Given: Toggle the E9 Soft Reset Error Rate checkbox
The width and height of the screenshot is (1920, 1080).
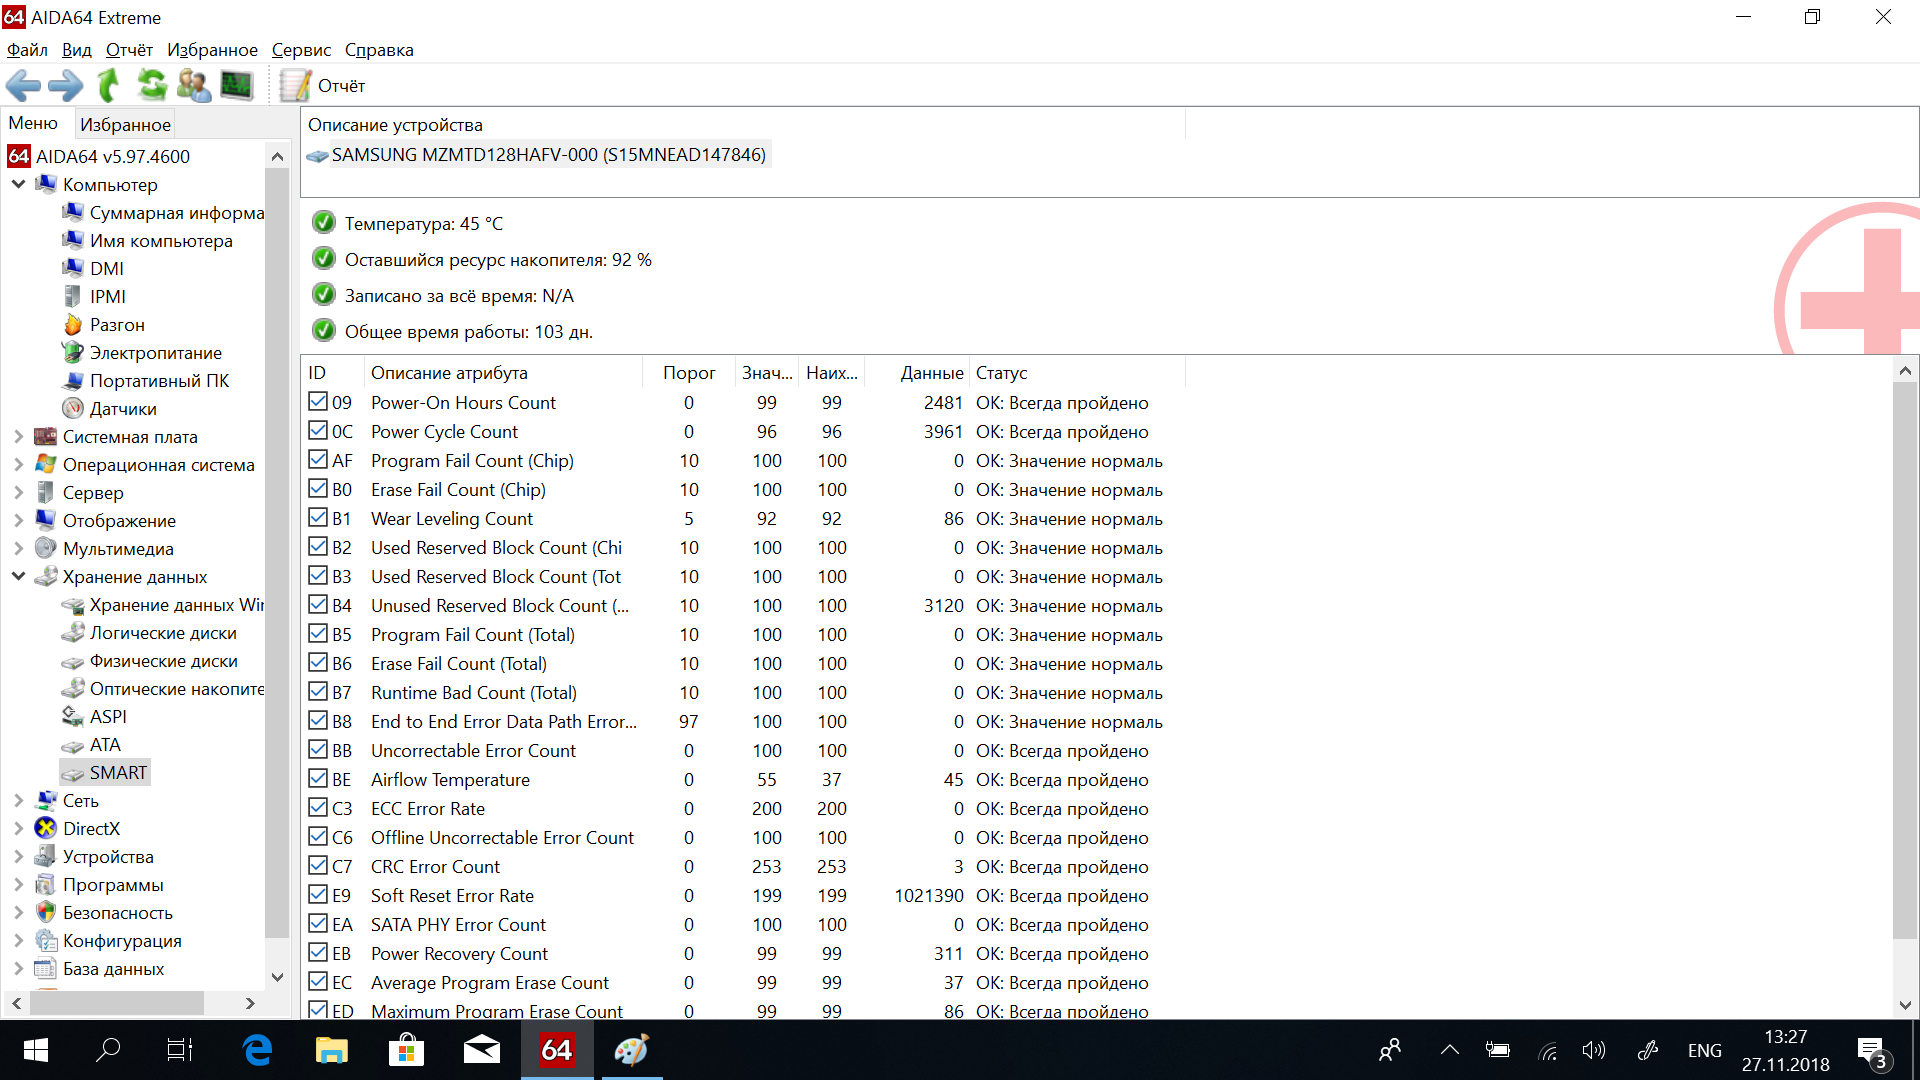Looking at the screenshot, I should 318,895.
